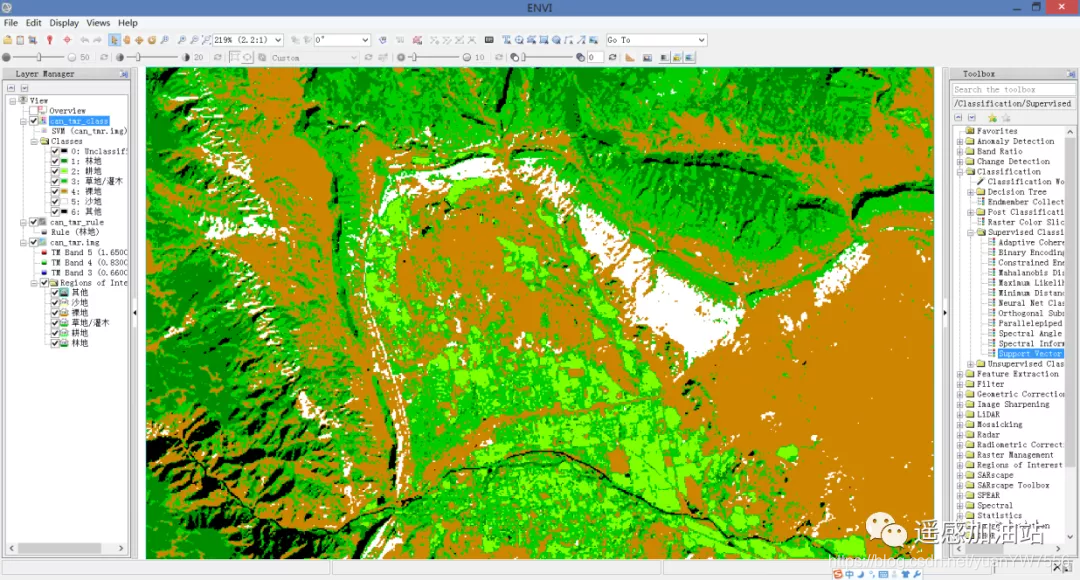Expand the Anomaly Detection toolbox folder

[x=960, y=141]
